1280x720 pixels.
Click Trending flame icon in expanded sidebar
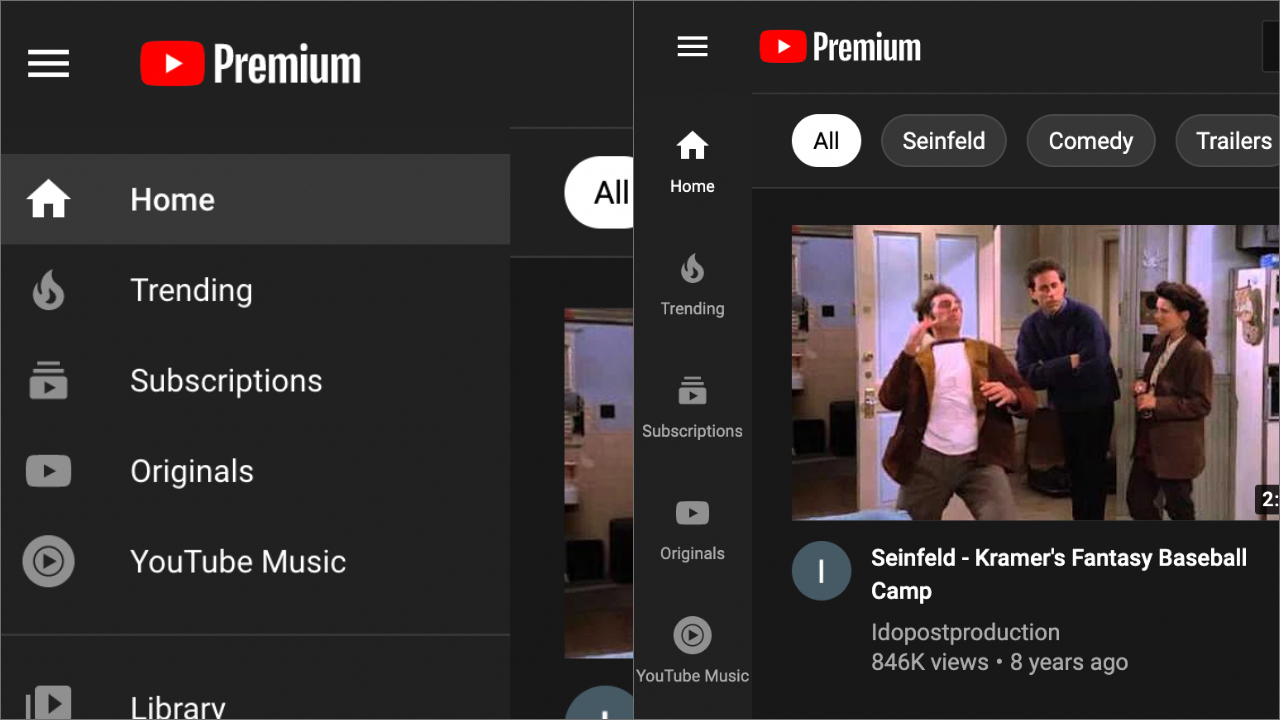click(x=48, y=290)
